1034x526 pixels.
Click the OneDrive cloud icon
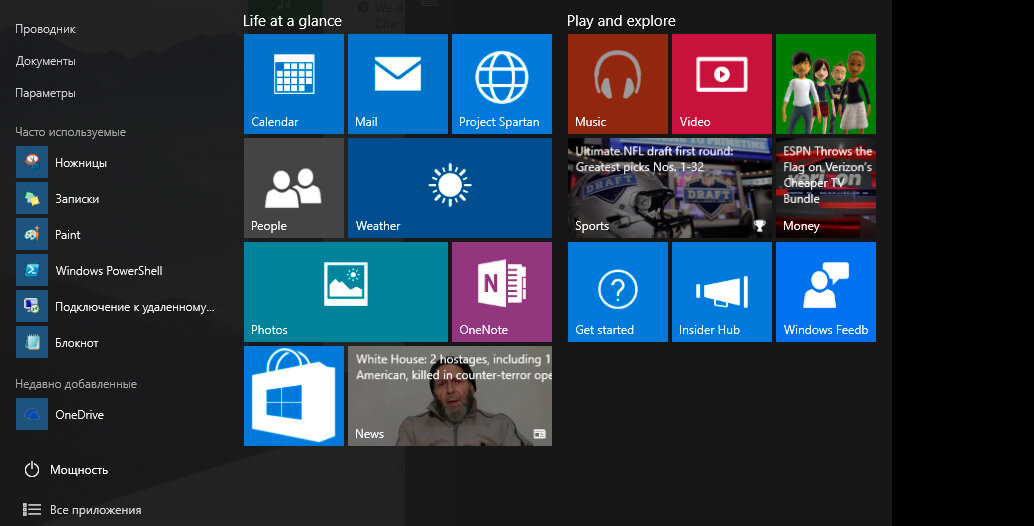pyautogui.click(x=32, y=414)
